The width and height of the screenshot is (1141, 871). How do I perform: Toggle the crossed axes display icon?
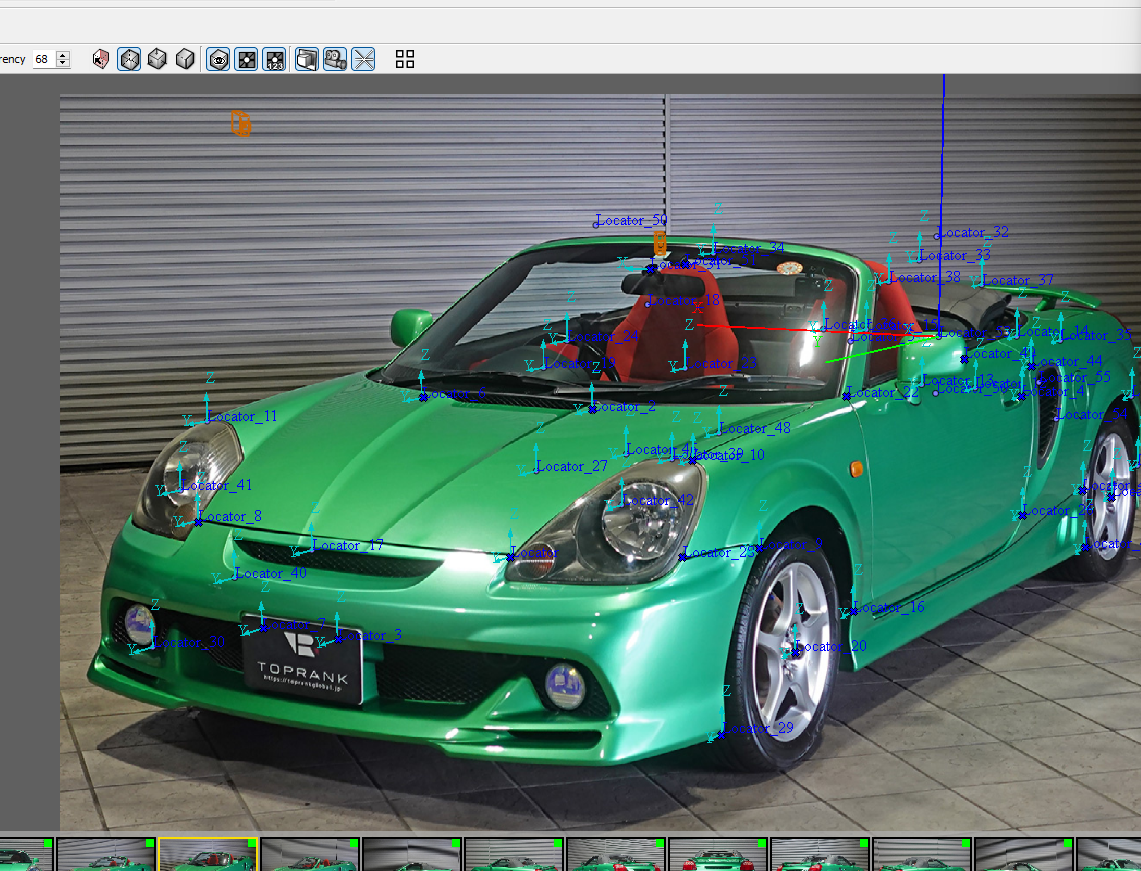[363, 60]
